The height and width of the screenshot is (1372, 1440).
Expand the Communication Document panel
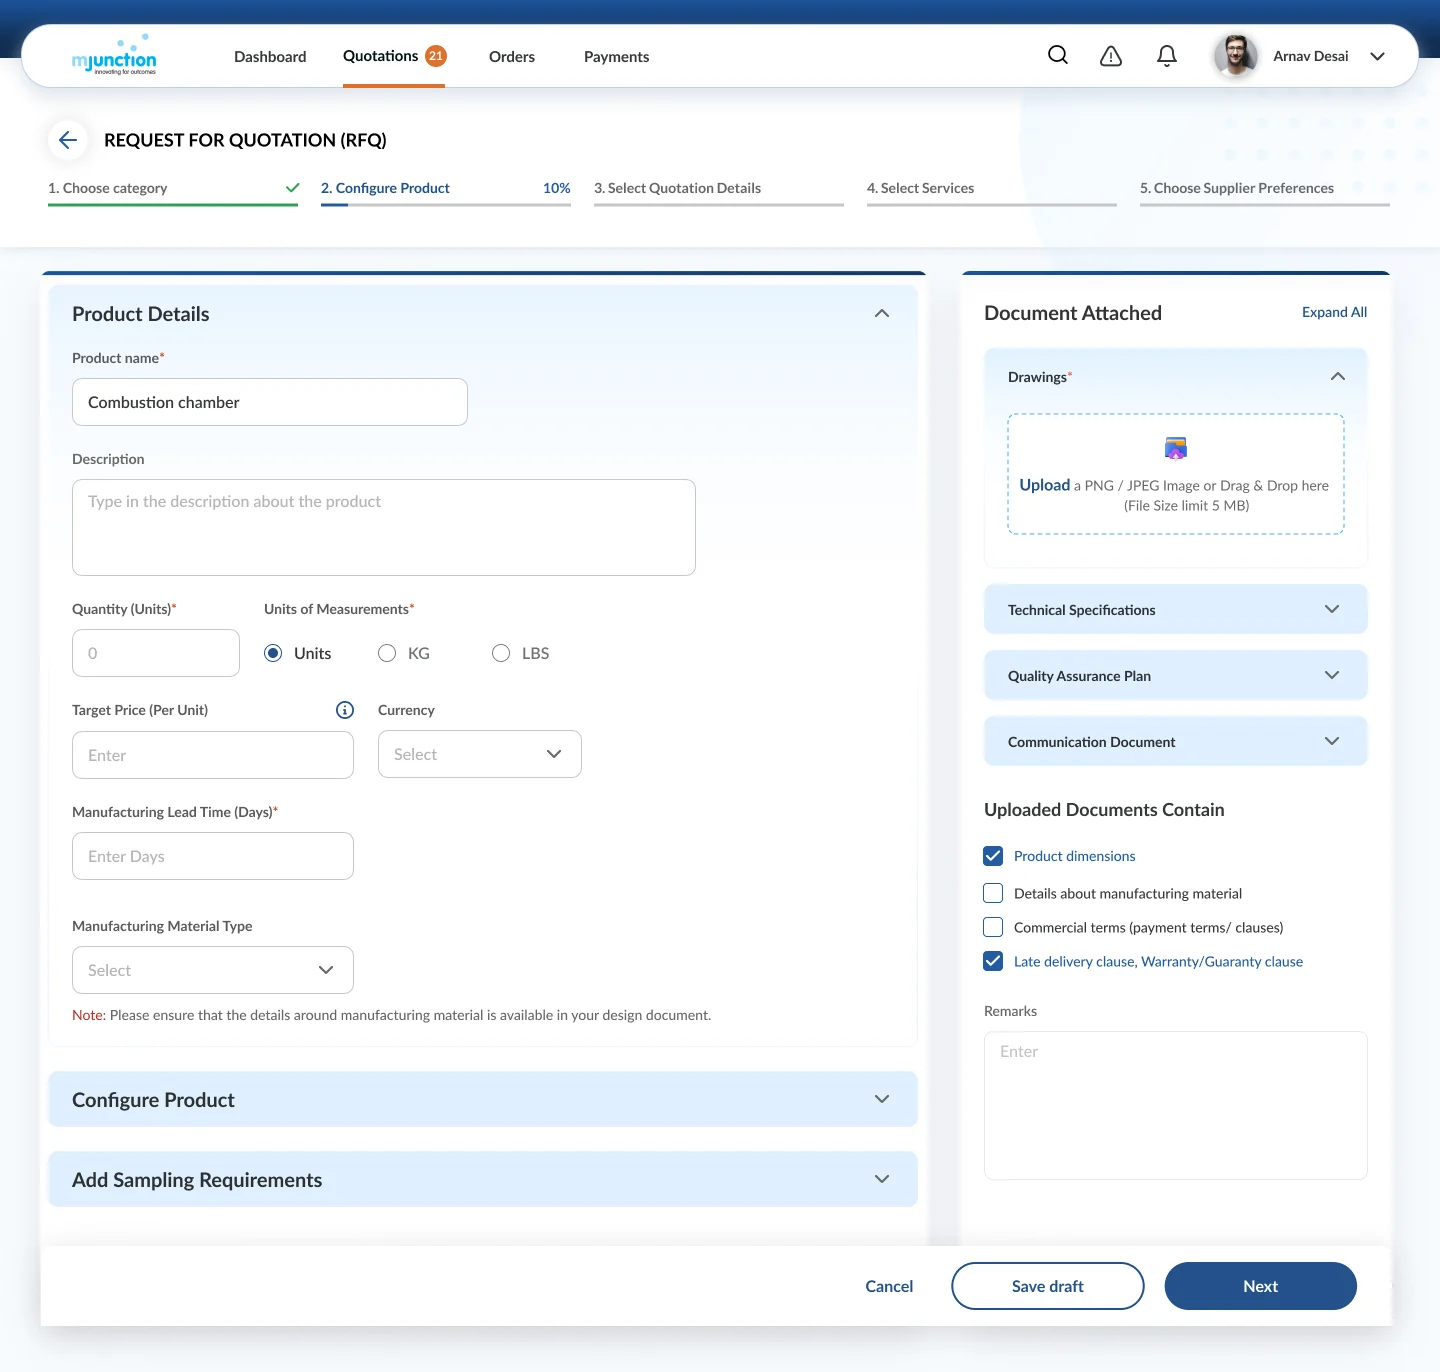1176,741
